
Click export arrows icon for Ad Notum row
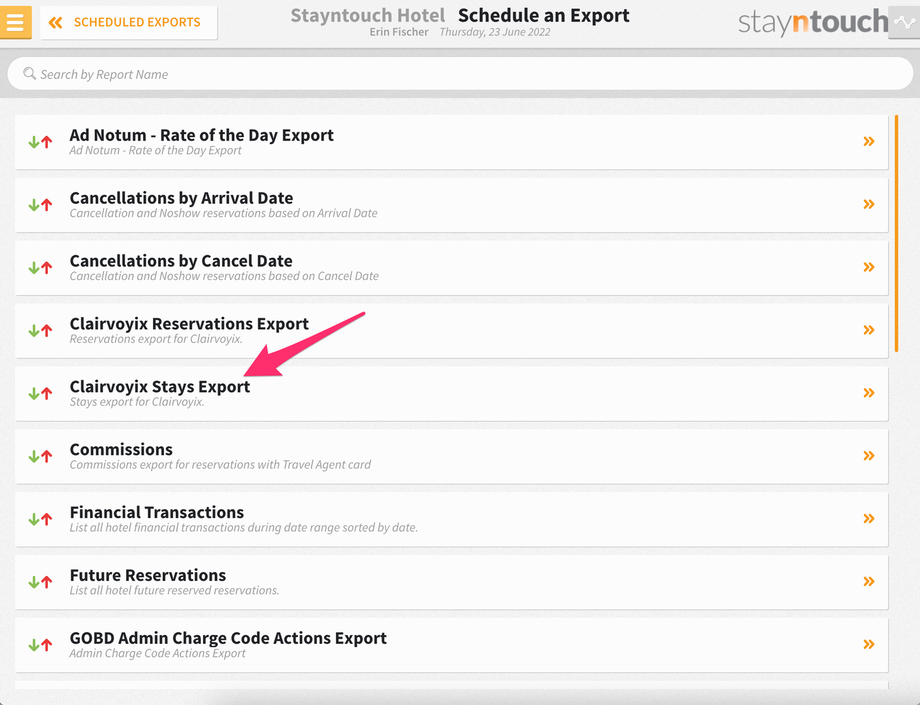pos(40,142)
